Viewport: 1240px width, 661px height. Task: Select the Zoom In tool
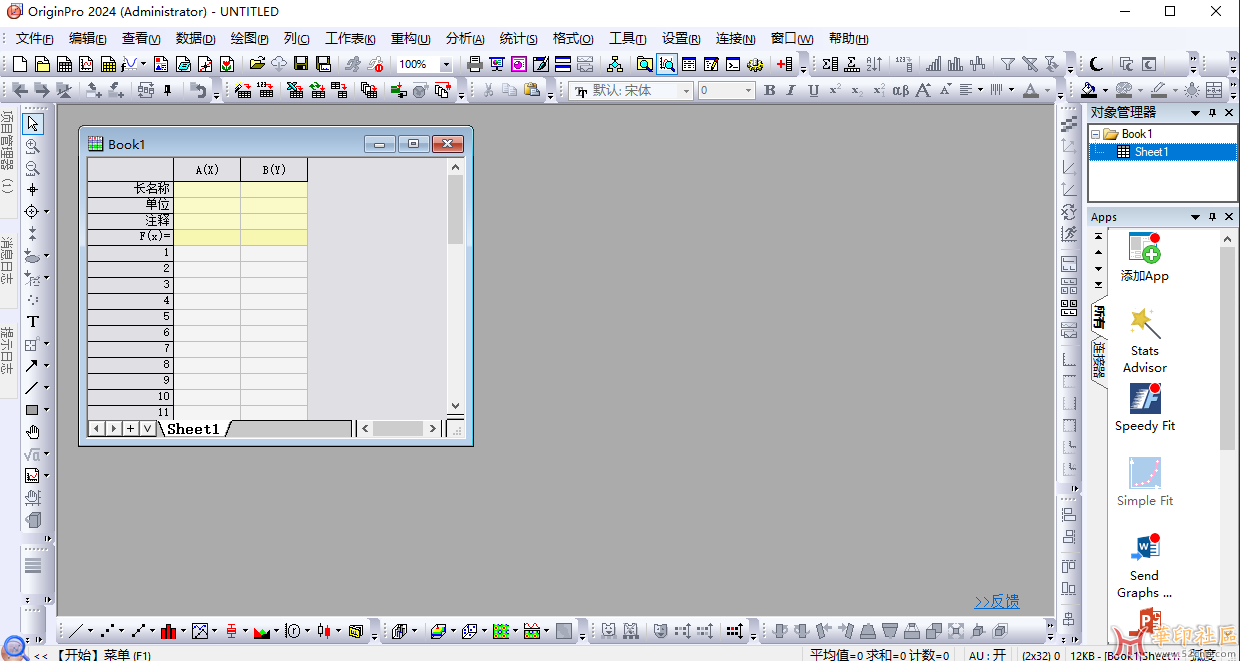(x=33, y=146)
